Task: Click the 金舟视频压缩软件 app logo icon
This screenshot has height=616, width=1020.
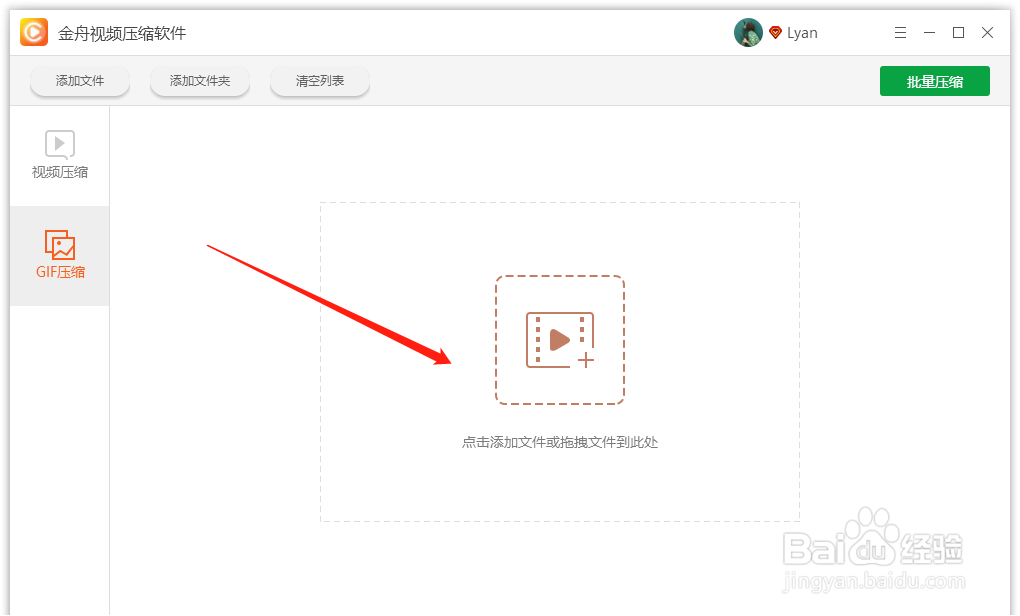Action: click(x=34, y=32)
